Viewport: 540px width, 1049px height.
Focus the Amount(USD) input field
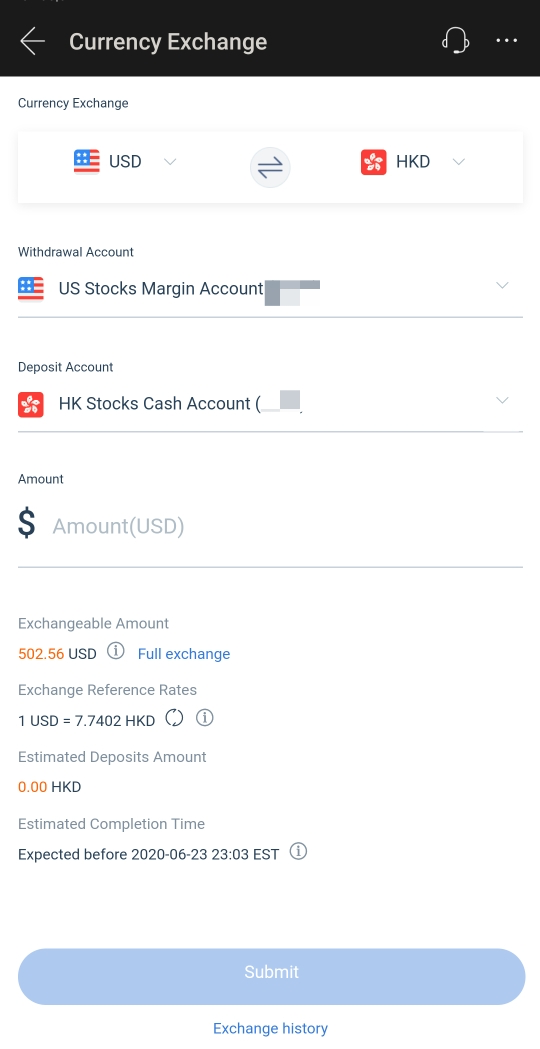(270, 527)
